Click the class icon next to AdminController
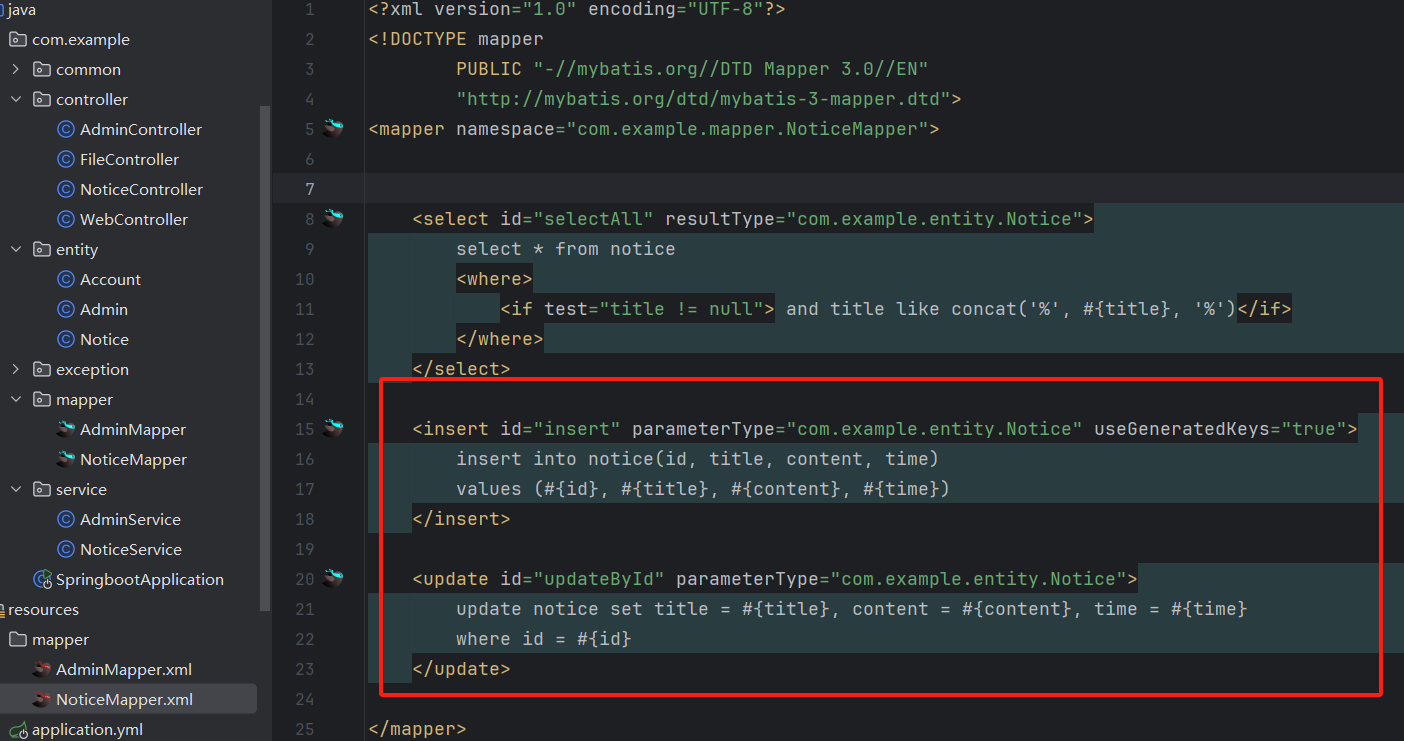 [66, 129]
